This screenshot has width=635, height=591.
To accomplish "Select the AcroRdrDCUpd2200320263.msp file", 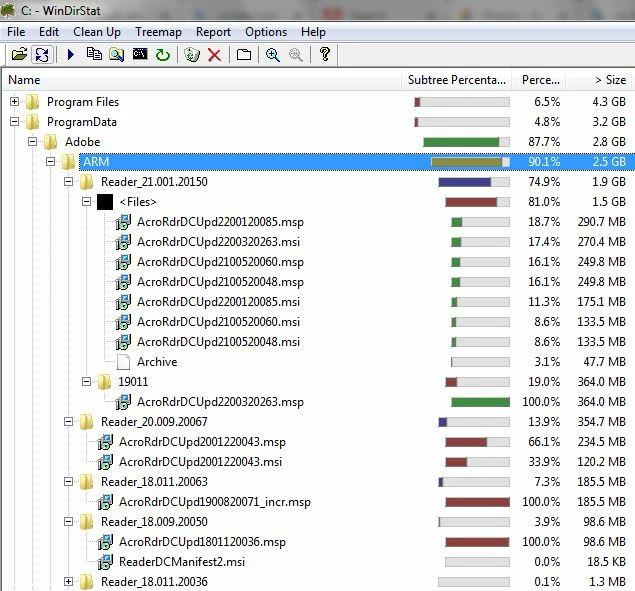I will tap(220, 402).
